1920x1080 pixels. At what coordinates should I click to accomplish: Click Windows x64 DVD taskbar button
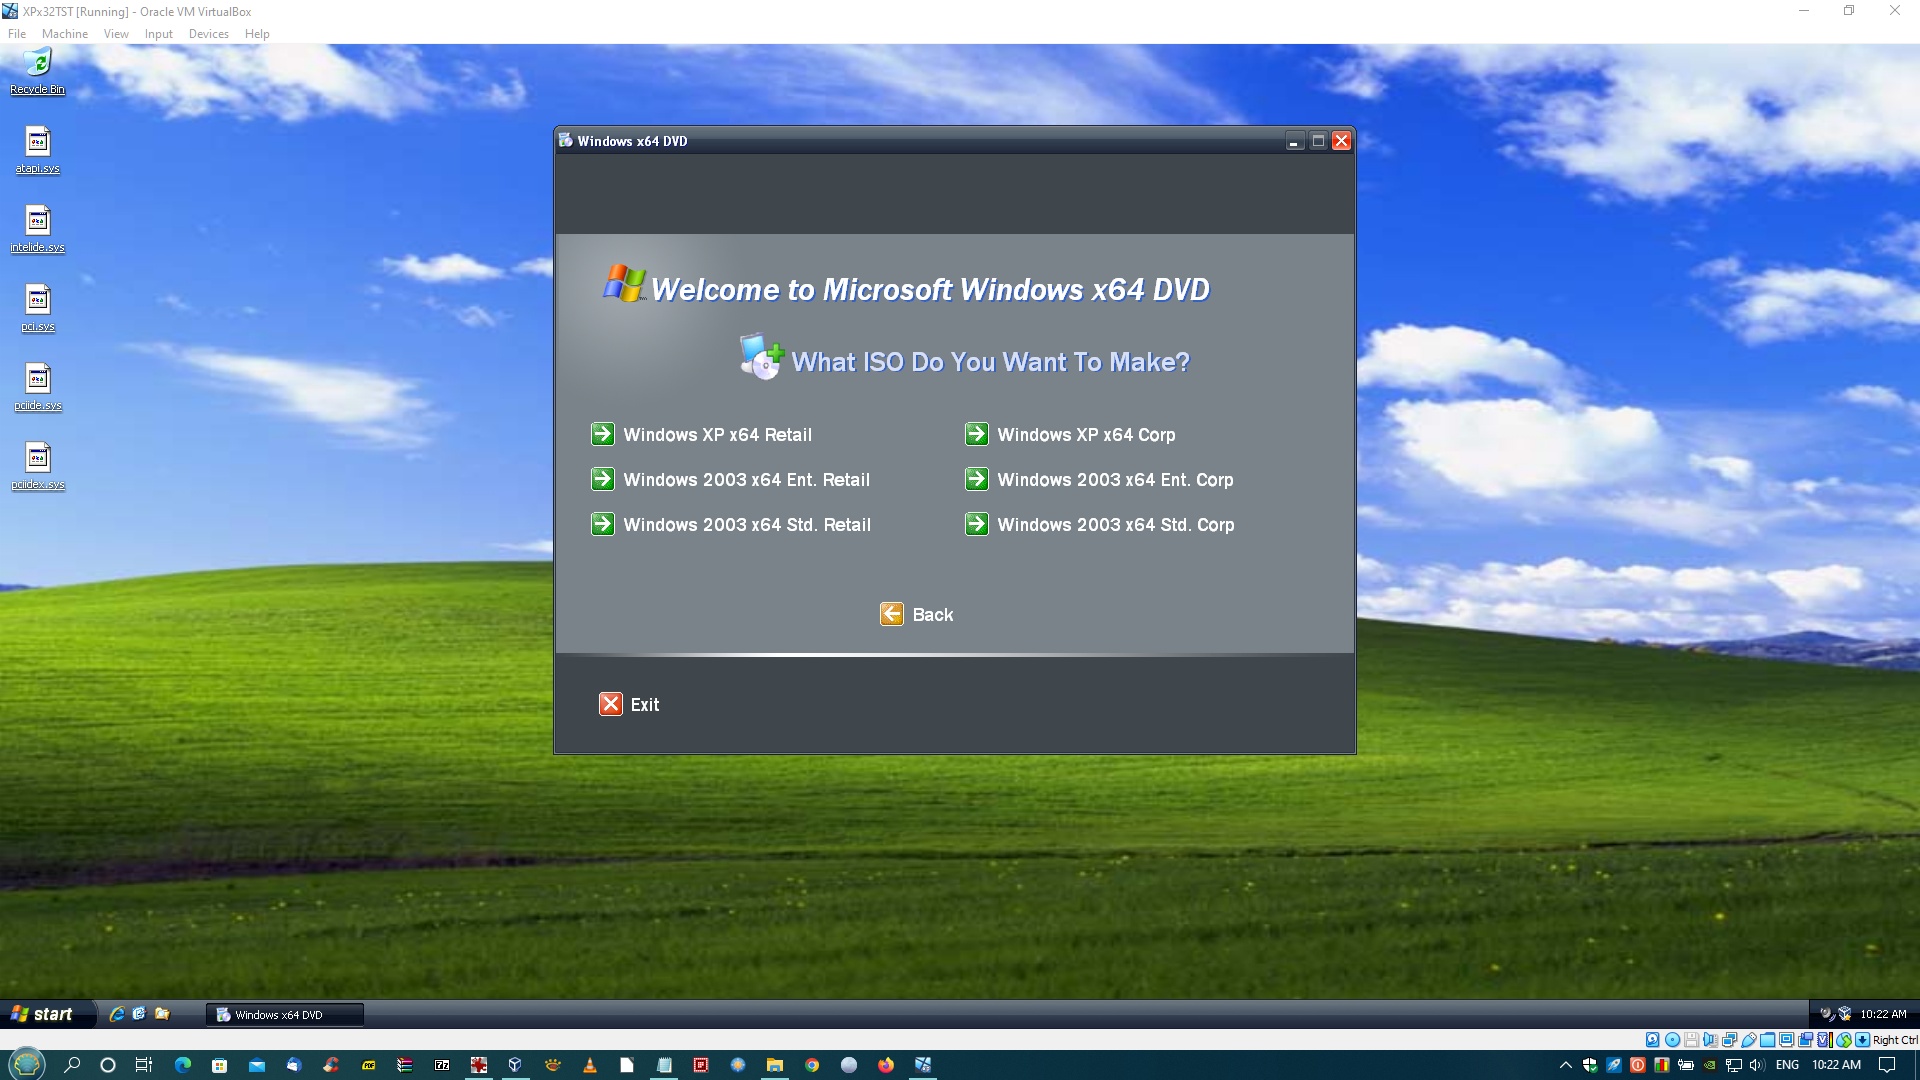click(285, 1014)
